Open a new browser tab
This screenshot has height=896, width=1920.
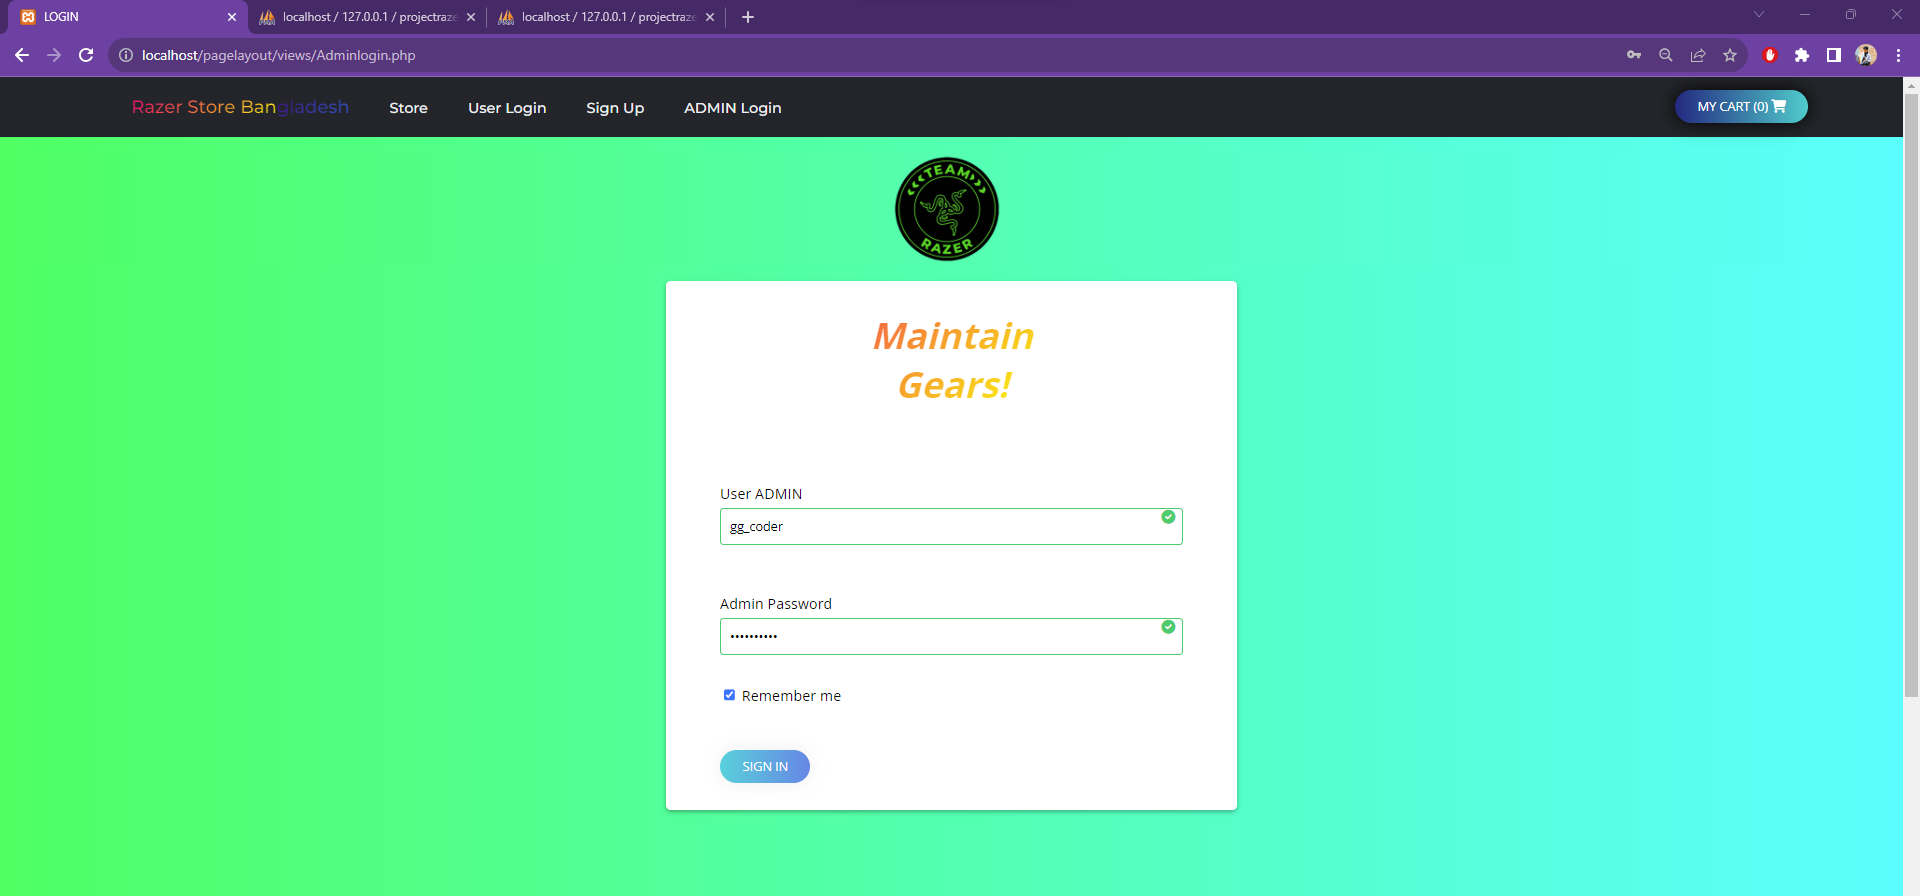point(748,17)
